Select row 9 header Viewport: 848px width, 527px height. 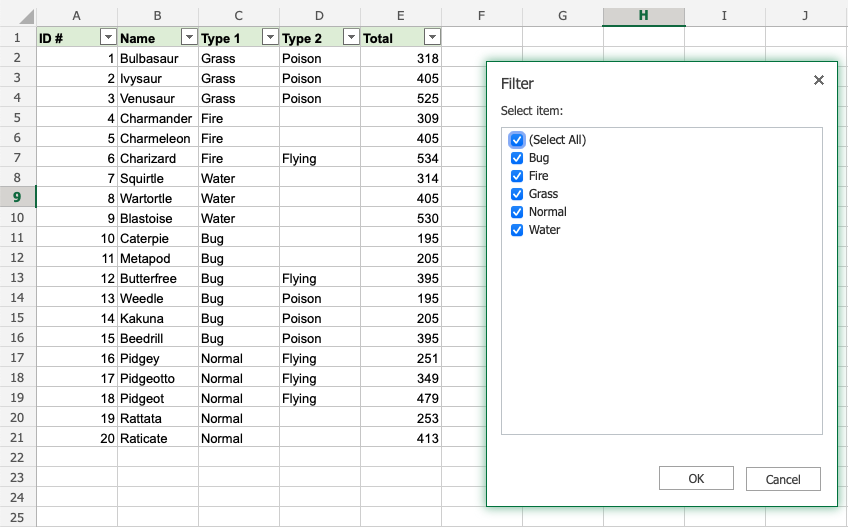[x=18, y=198]
